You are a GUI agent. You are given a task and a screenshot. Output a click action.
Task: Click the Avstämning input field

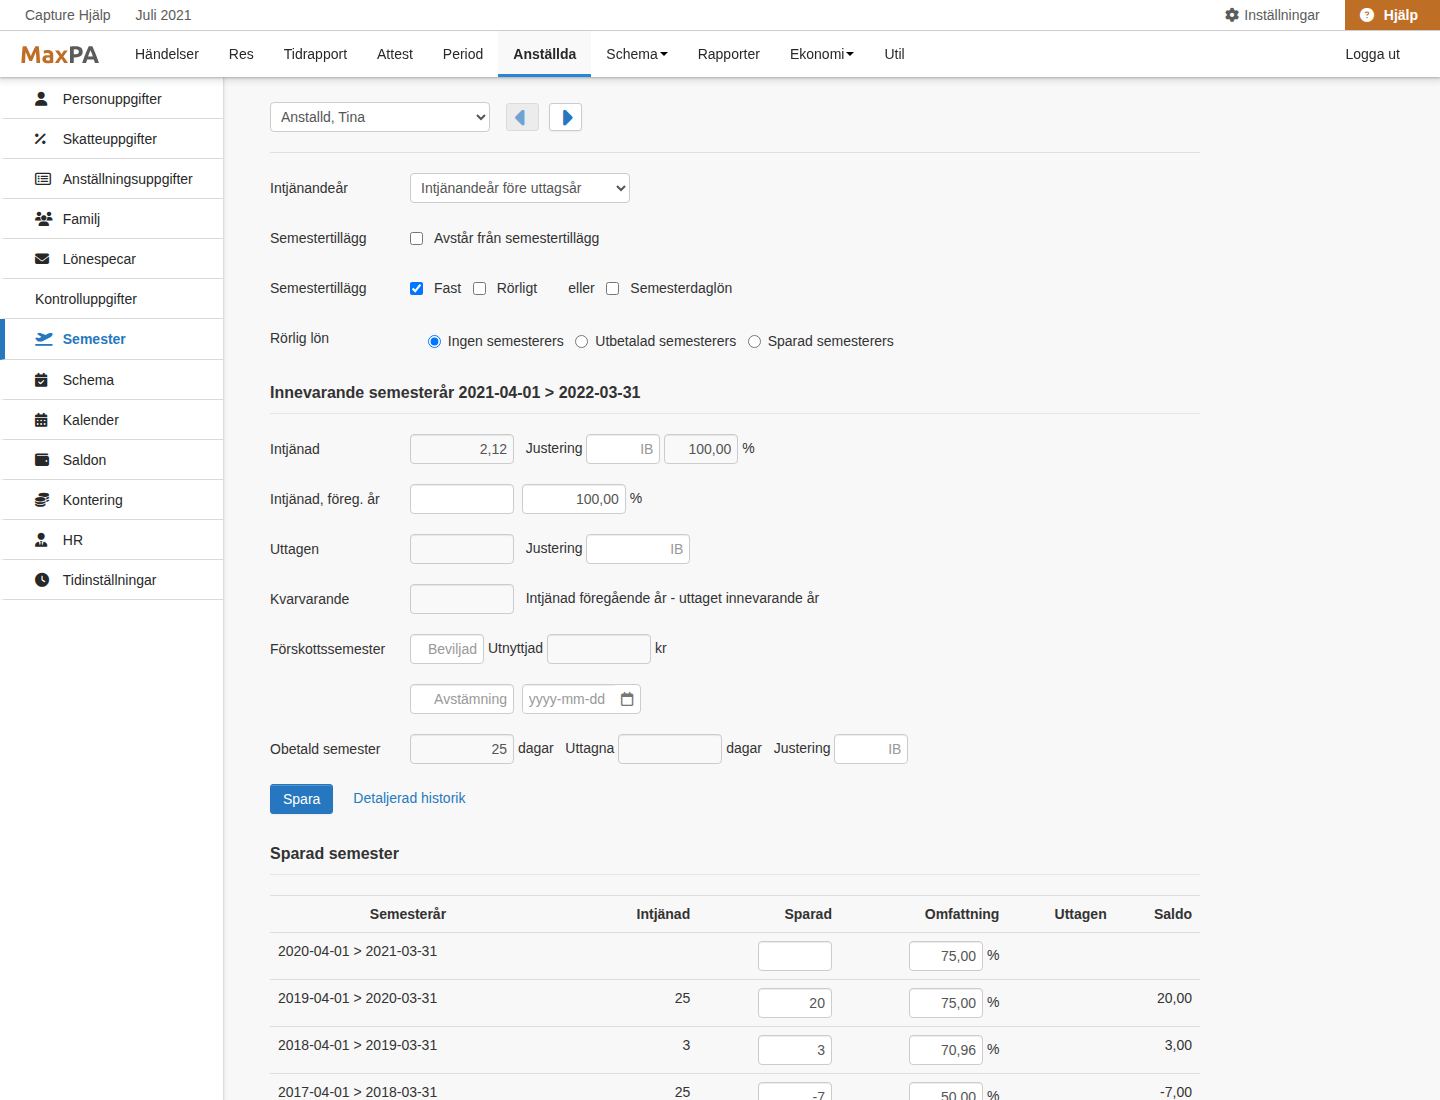click(462, 699)
